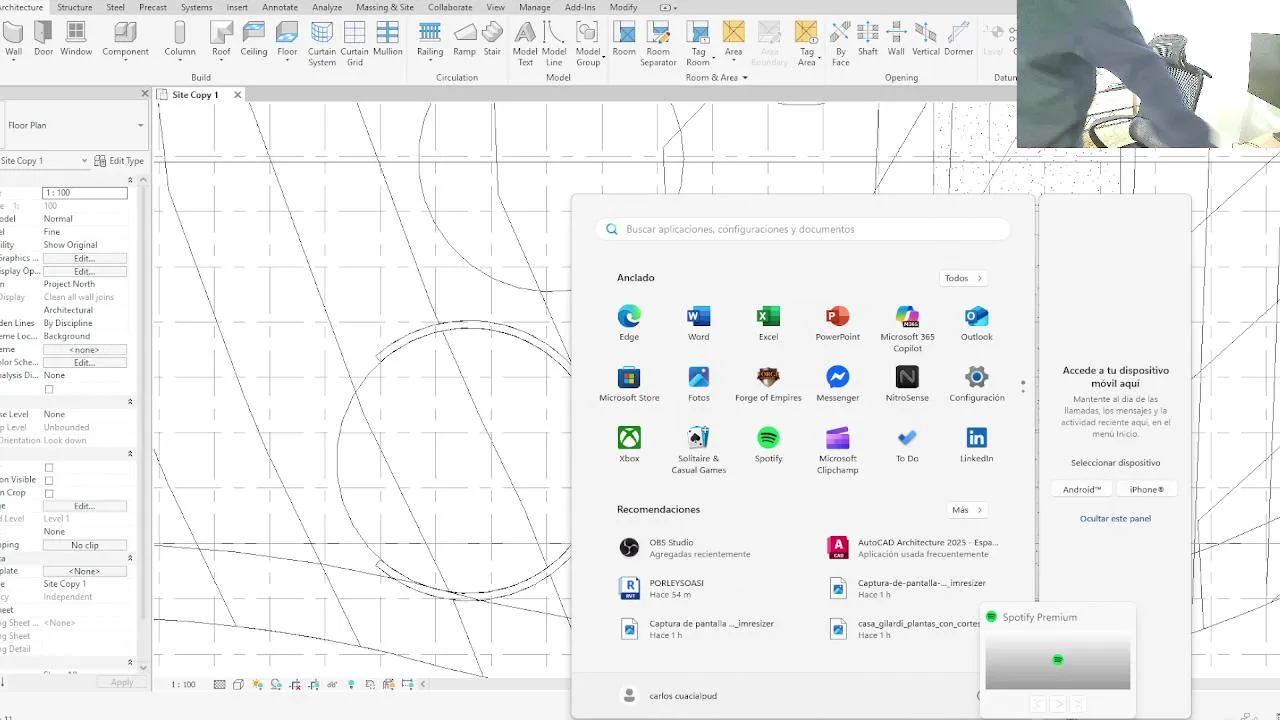Open the Massing & Site tab
1280x720 pixels.
point(385,7)
